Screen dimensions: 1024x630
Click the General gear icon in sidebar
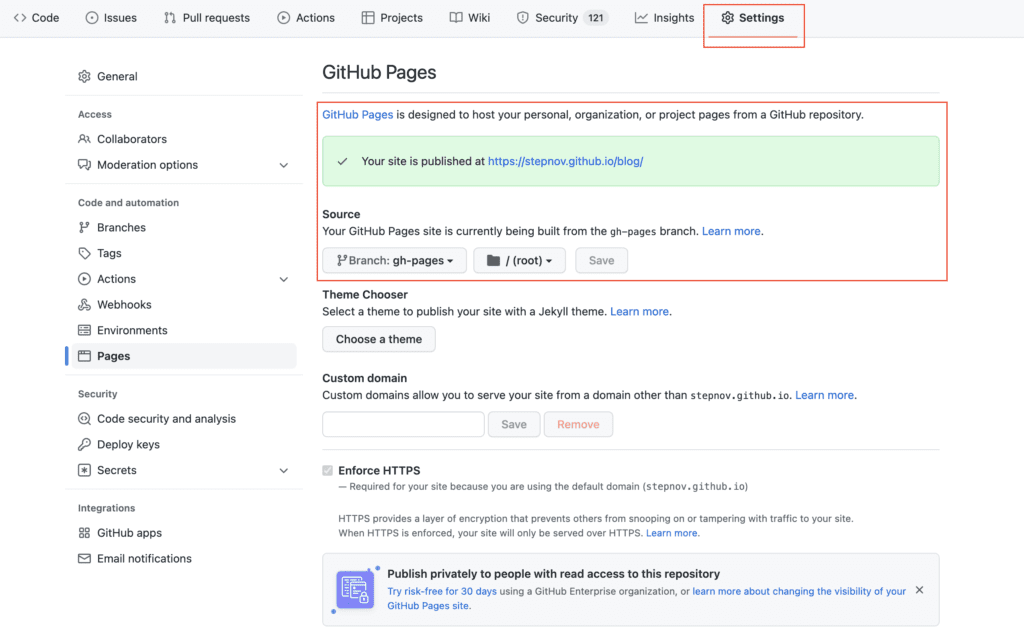point(84,76)
